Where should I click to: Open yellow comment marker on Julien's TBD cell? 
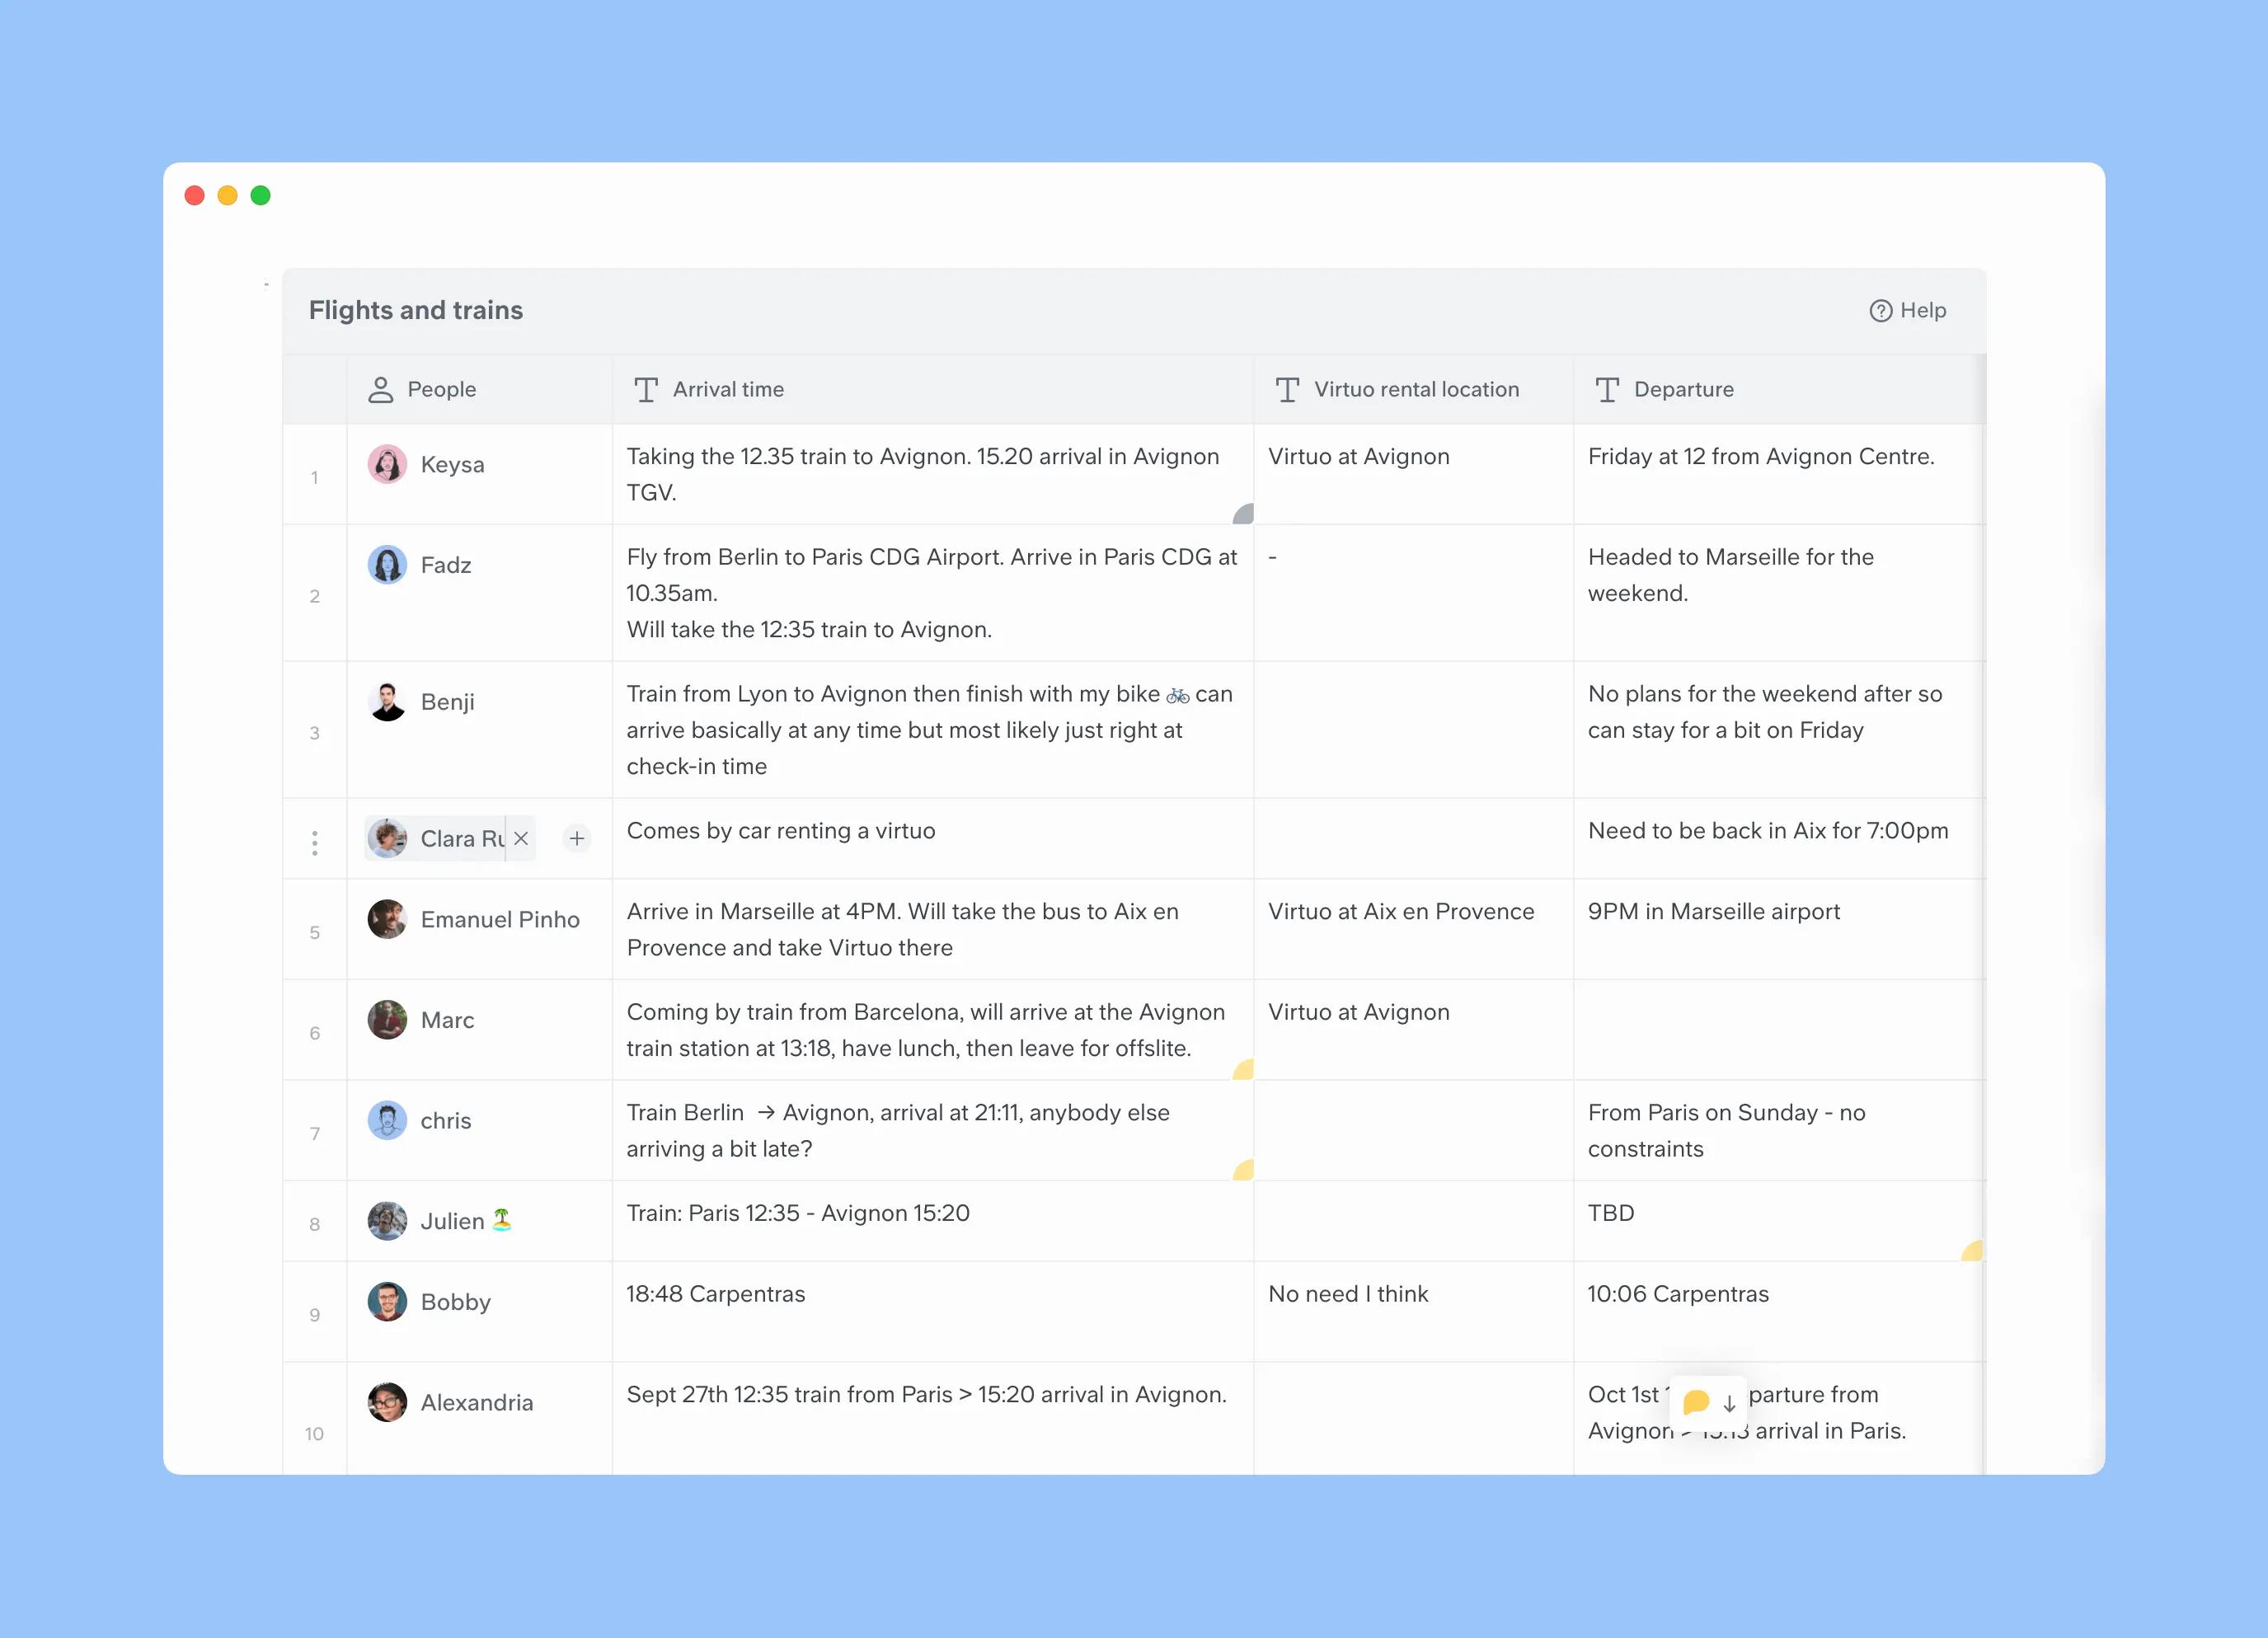tap(1972, 1251)
